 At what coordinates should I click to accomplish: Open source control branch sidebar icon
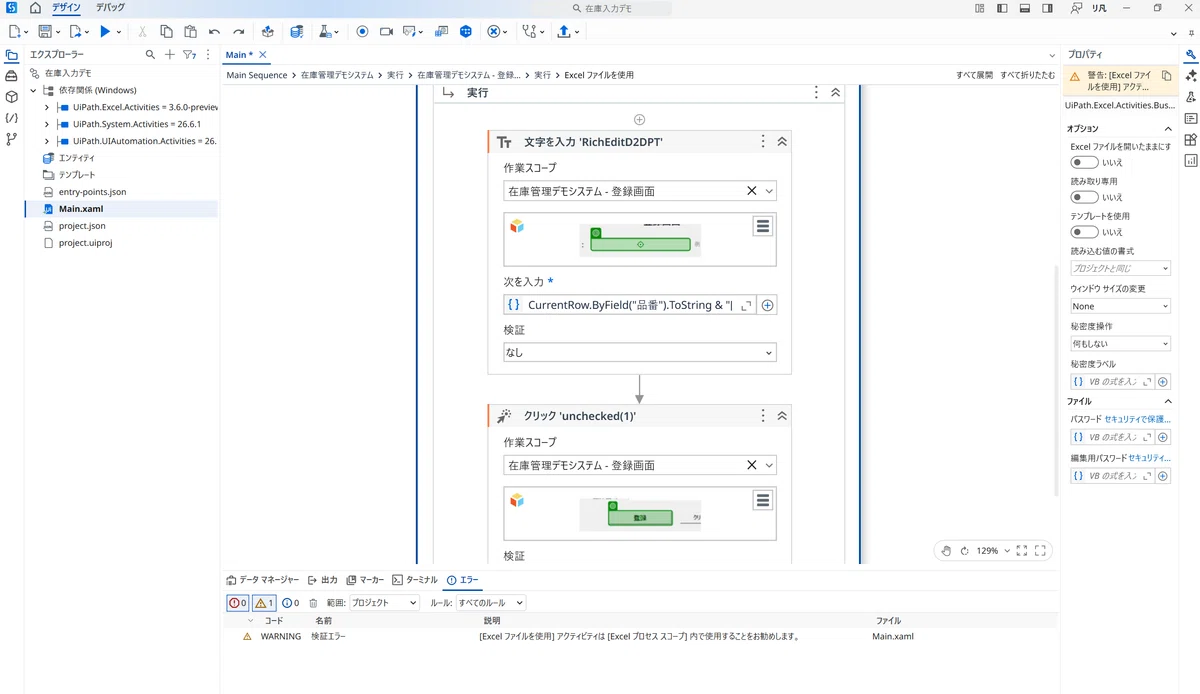pos(11,139)
